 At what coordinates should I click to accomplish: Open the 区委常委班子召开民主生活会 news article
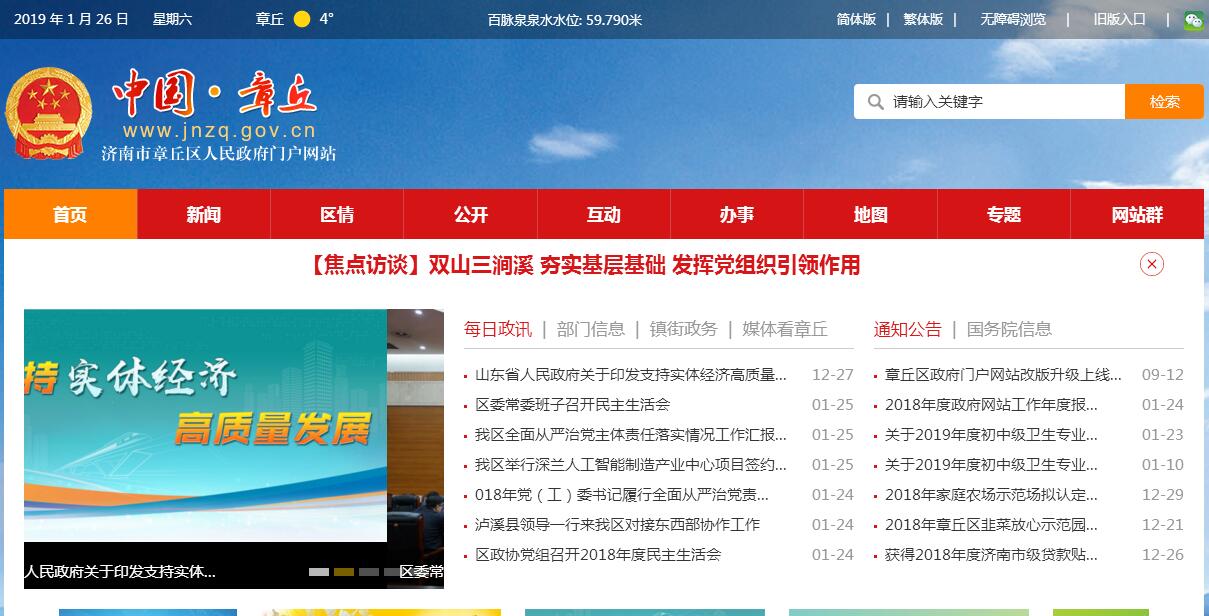pyautogui.click(x=572, y=405)
